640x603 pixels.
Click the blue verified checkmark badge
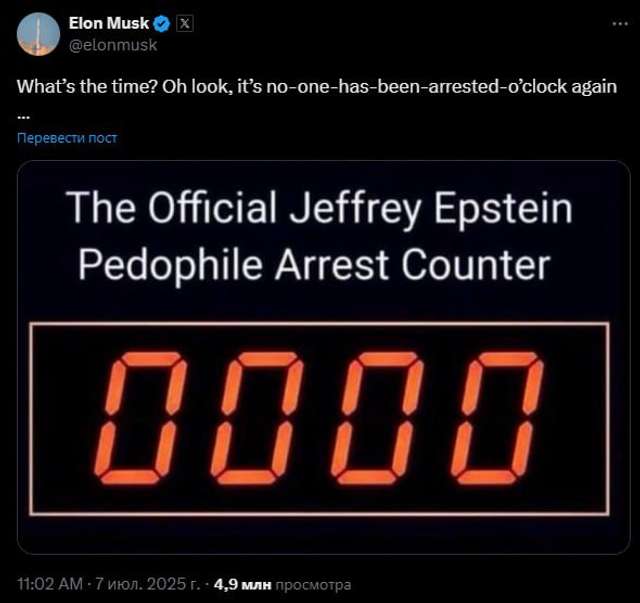[162, 23]
